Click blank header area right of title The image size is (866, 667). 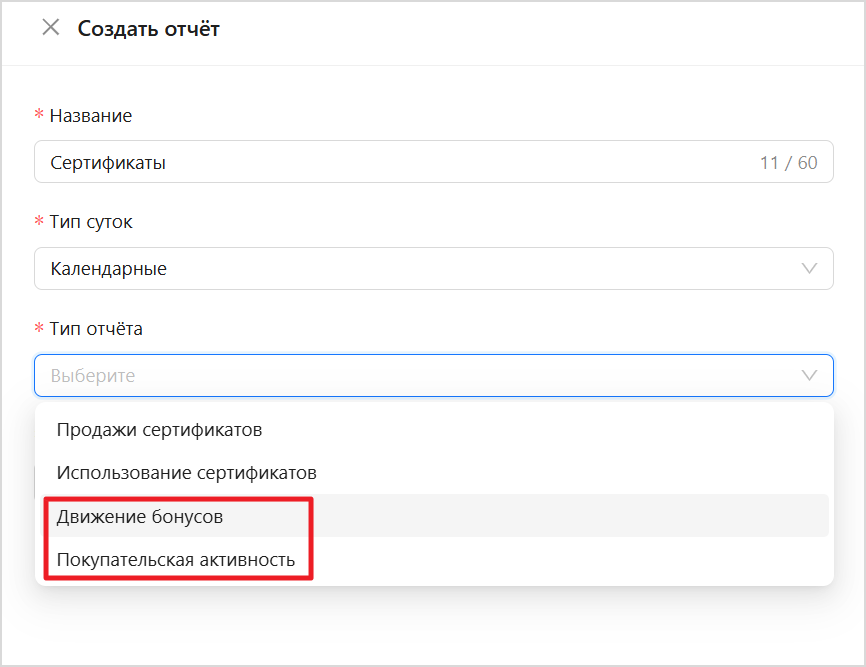(540, 30)
